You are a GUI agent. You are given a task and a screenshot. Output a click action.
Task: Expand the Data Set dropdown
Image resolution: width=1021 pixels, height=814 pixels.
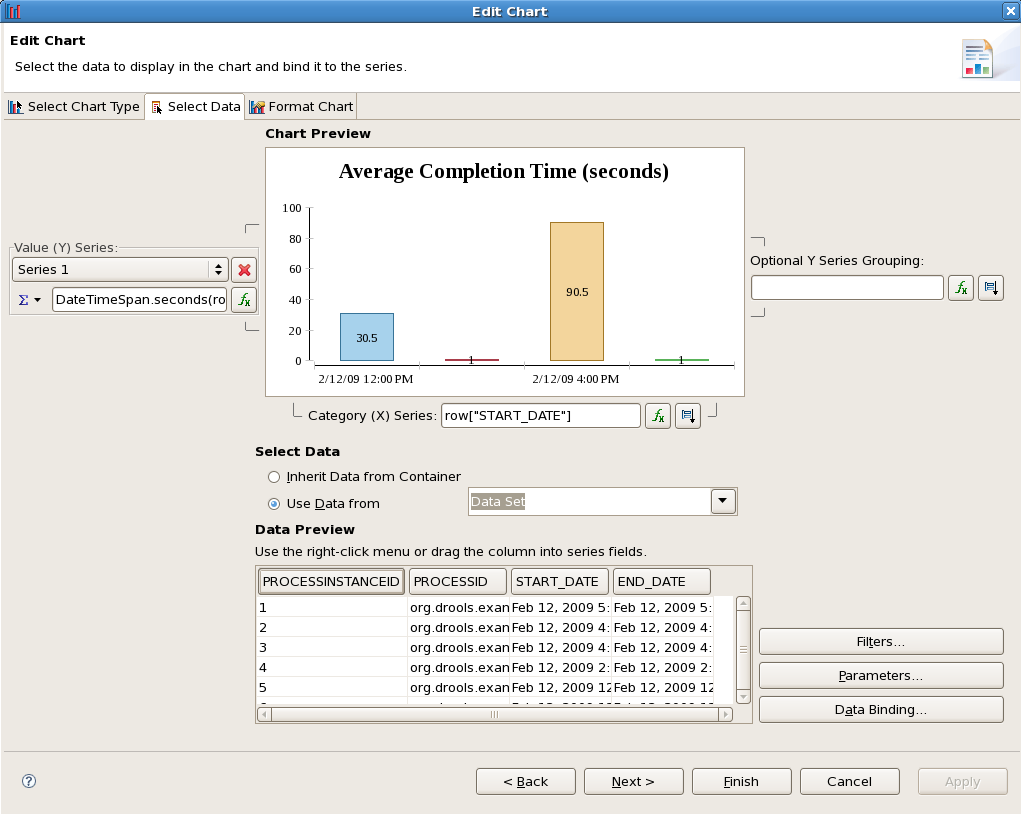pos(723,502)
